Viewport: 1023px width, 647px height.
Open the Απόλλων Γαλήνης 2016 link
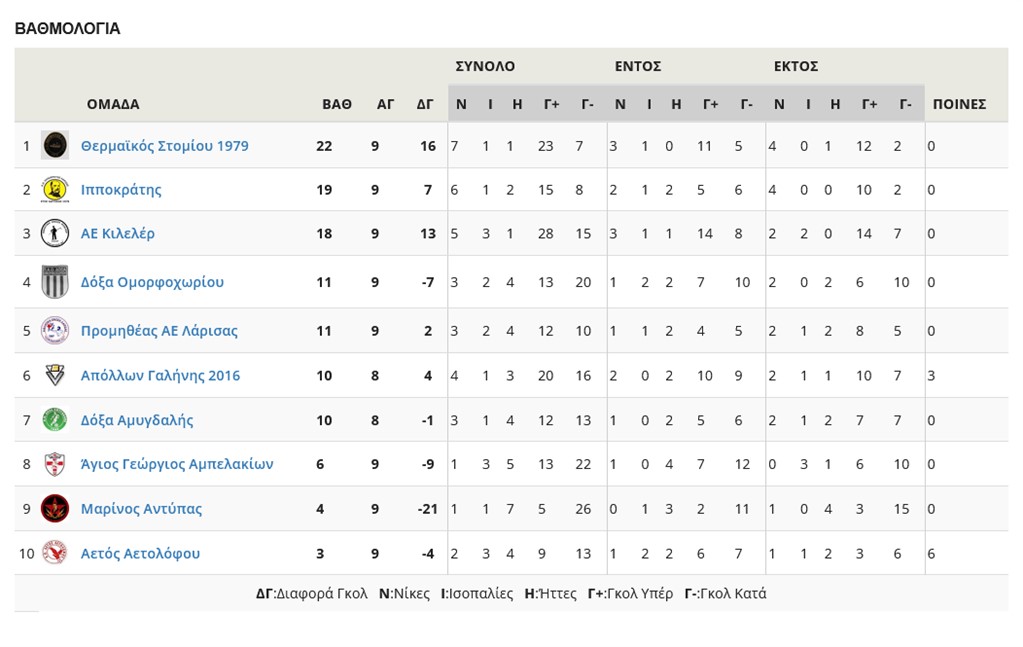tap(160, 376)
